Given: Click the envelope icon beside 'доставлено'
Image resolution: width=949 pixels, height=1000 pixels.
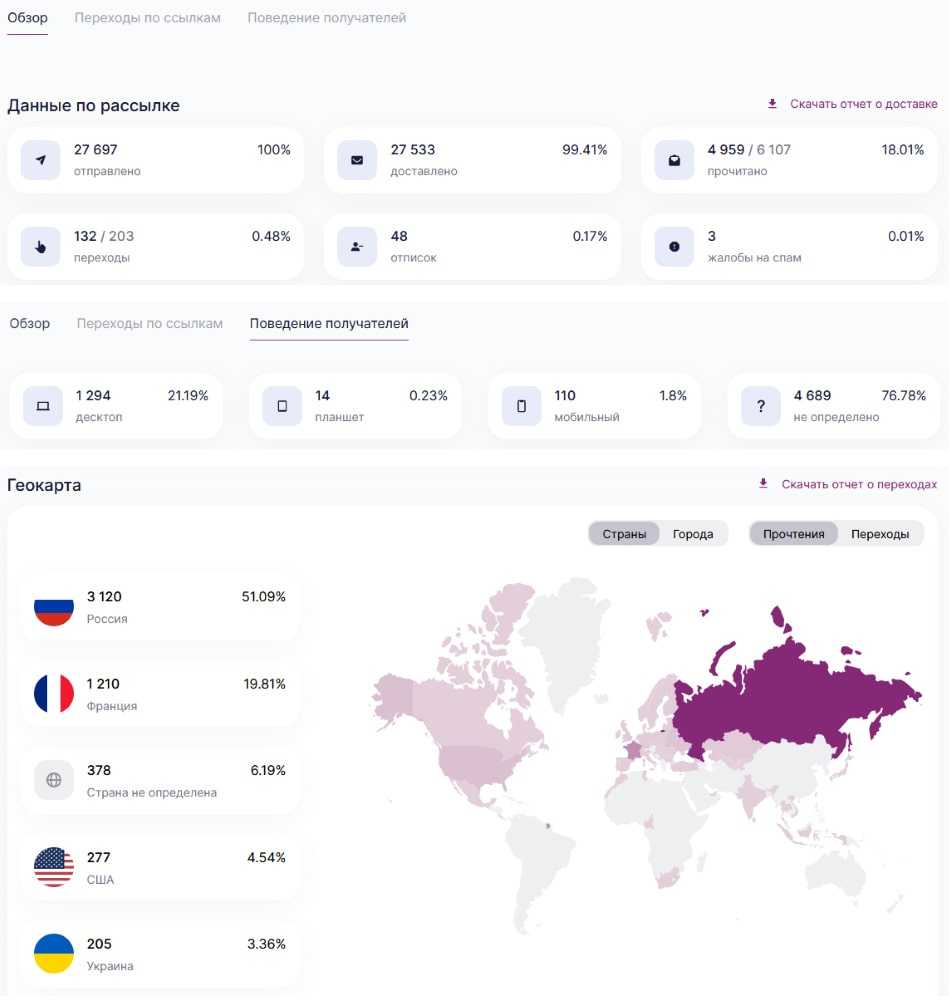Looking at the screenshot, I should (357, 160).
